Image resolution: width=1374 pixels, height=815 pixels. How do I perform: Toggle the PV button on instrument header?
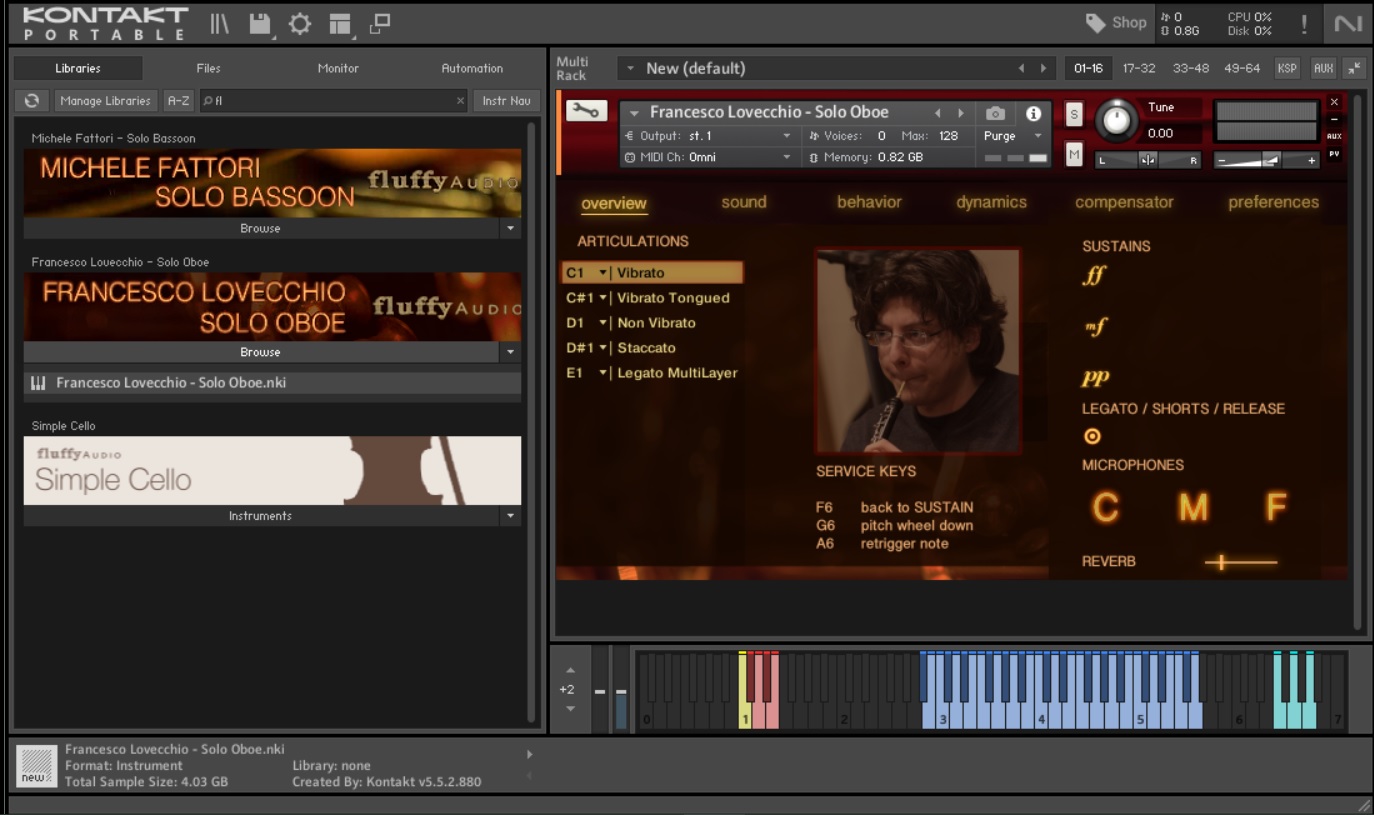1334,154
